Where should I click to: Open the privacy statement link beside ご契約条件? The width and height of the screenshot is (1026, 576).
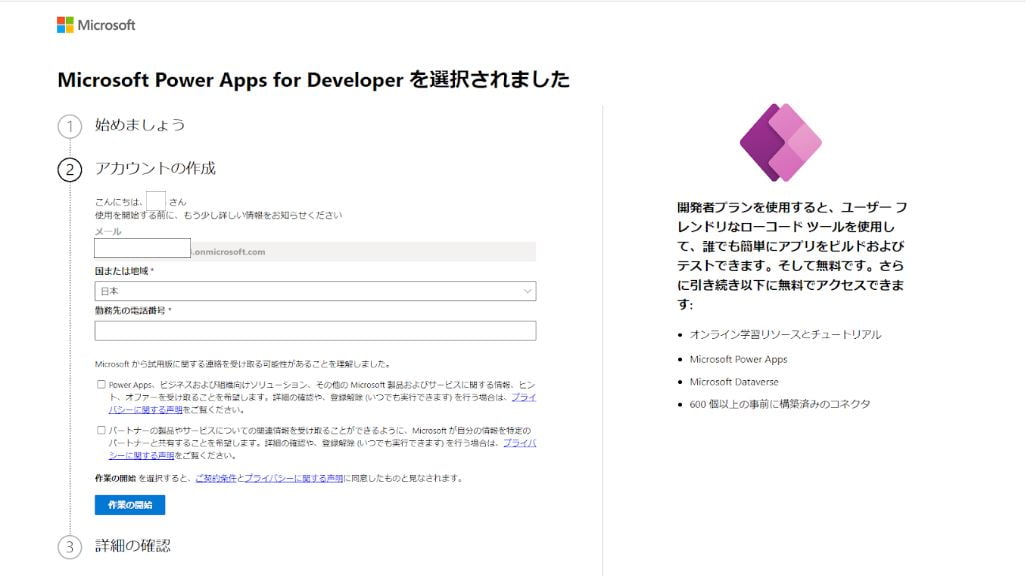293,479
